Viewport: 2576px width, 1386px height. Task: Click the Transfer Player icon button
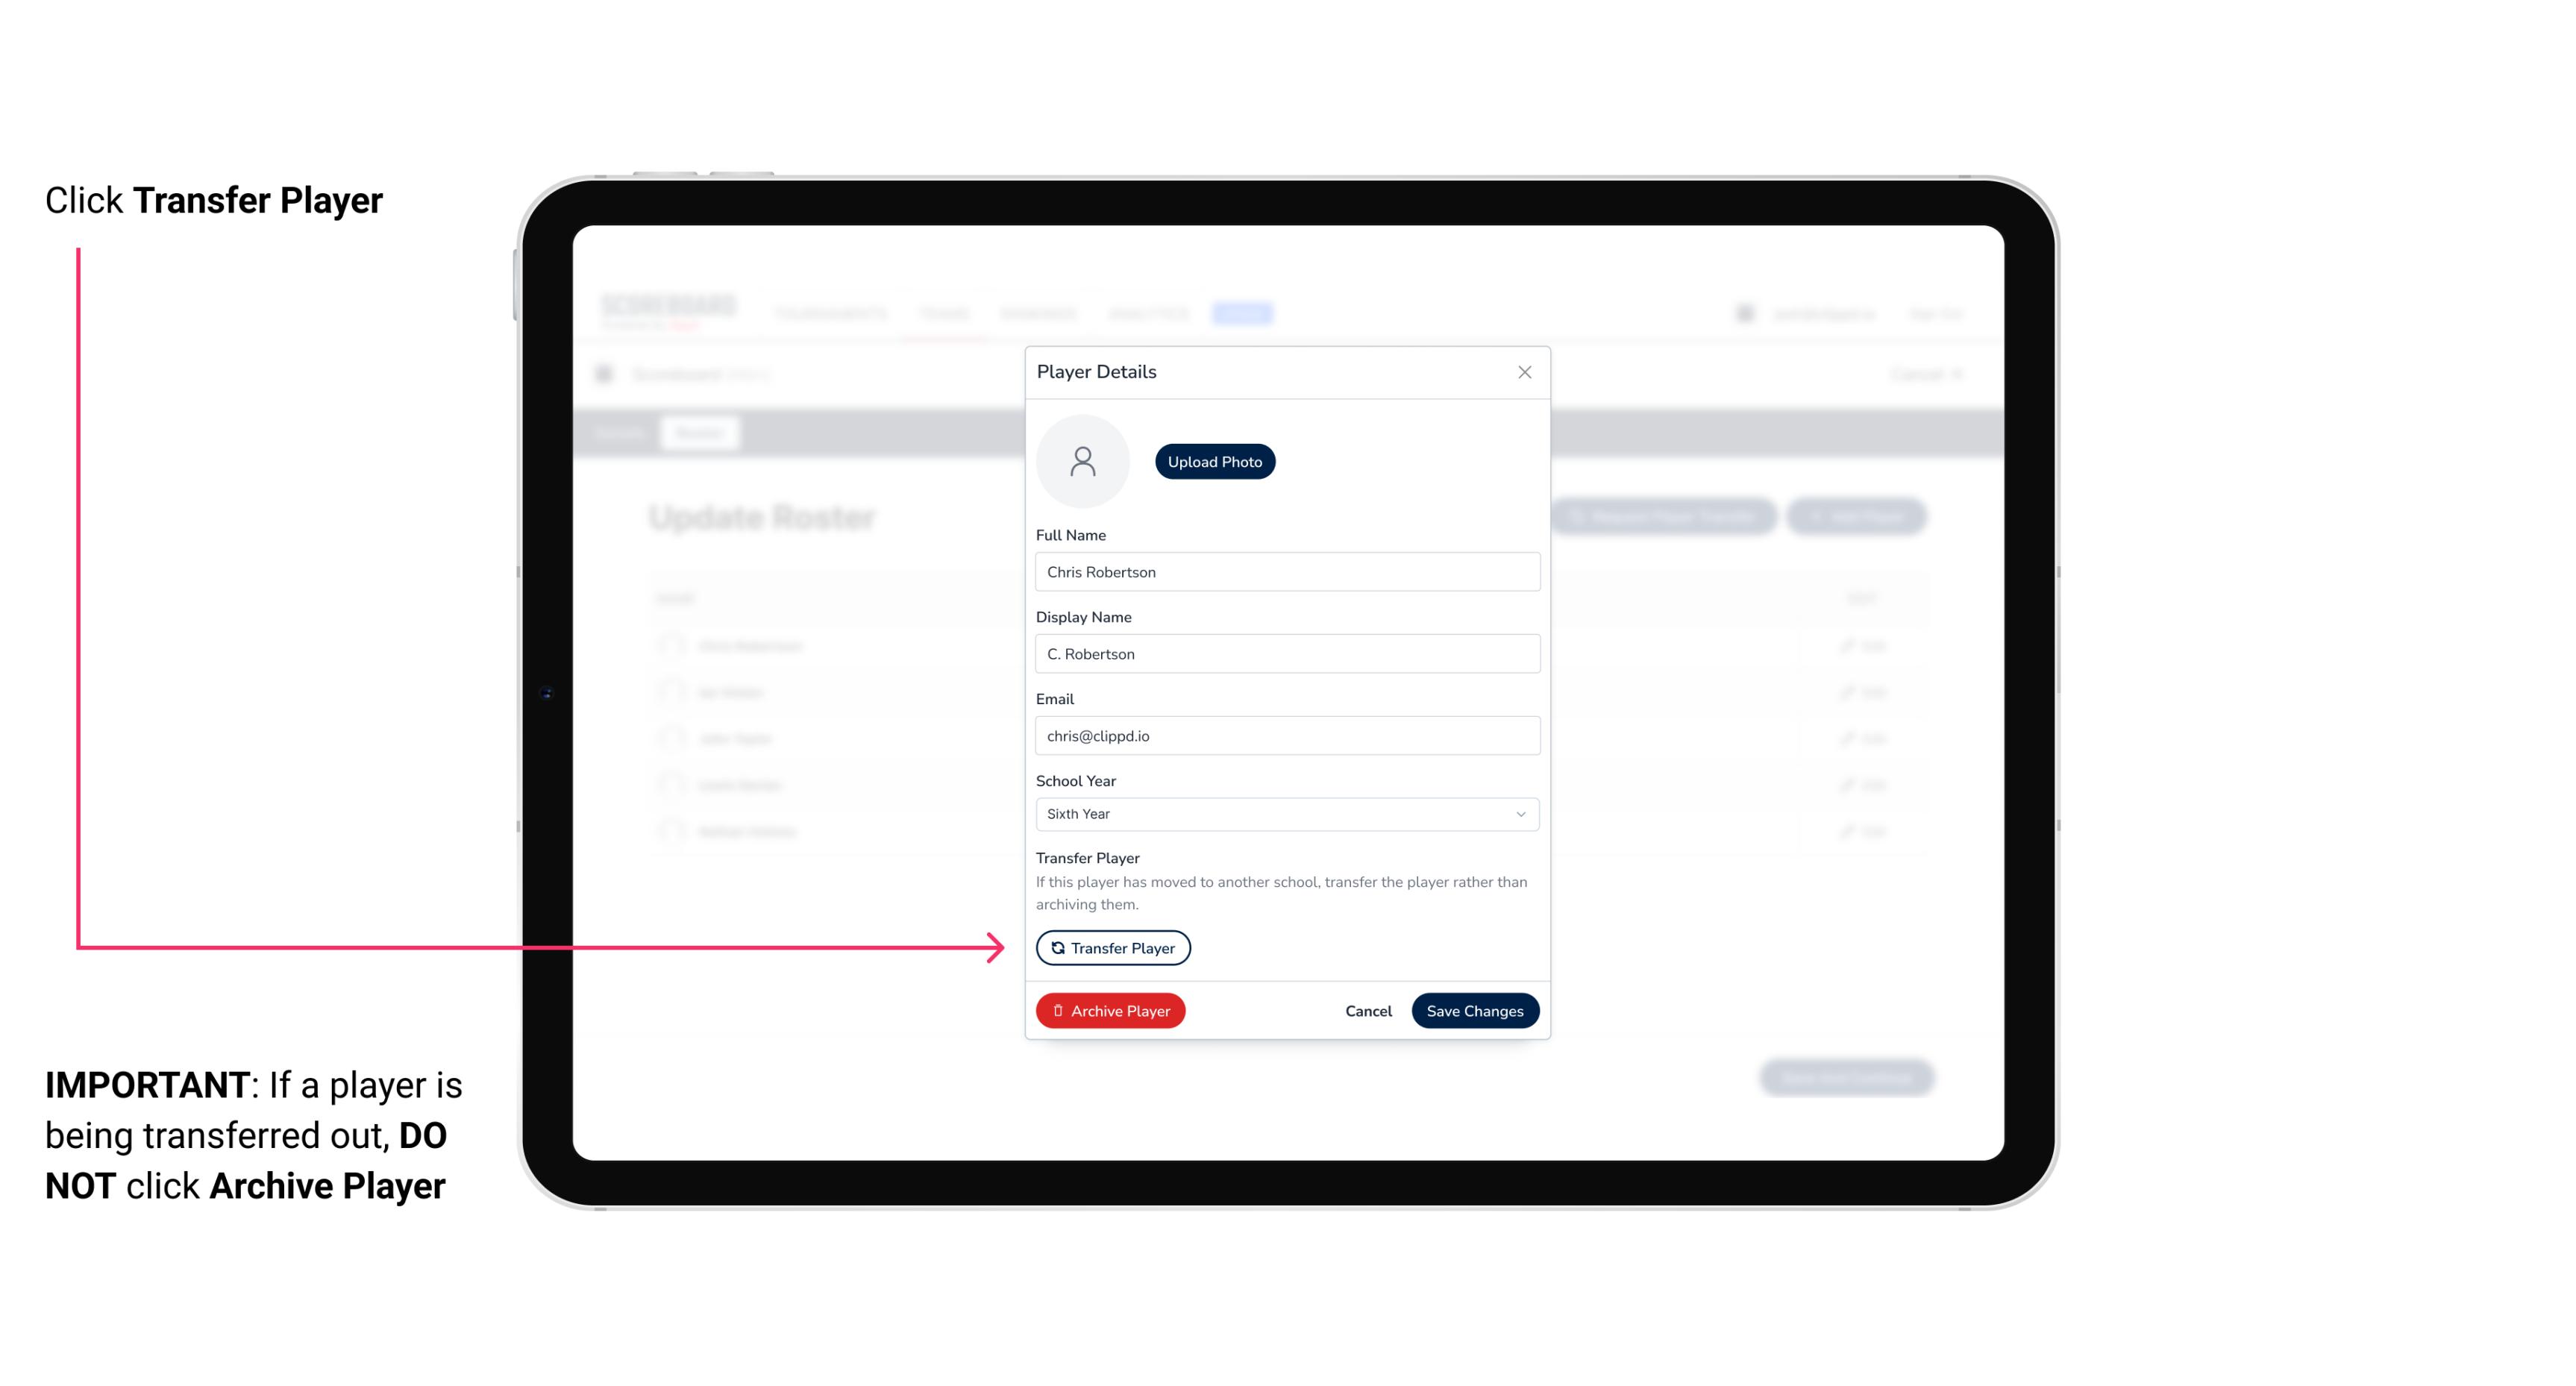coord(1112,947)
